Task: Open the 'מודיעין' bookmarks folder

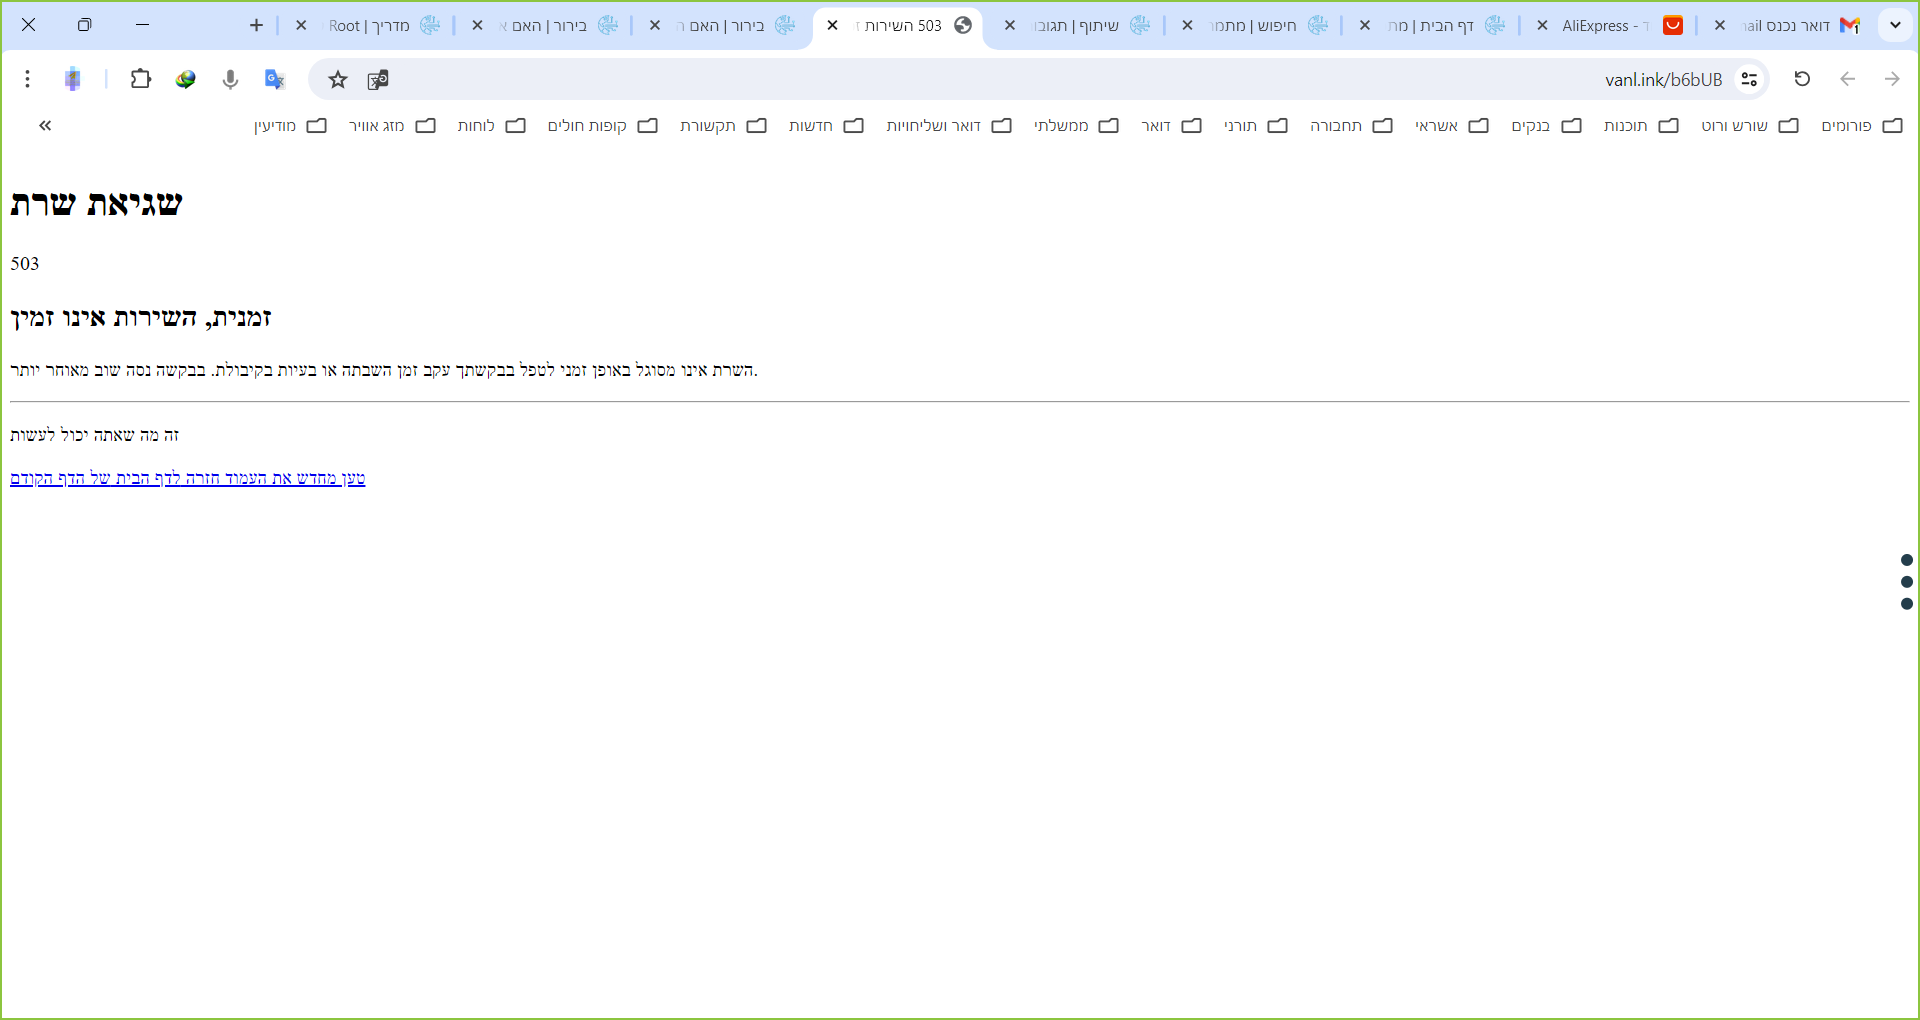Action: click(x=290, y=126)
